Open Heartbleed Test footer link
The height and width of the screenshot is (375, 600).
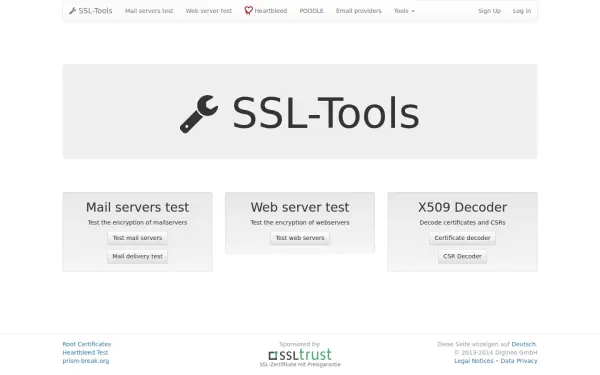pos(85,352)
